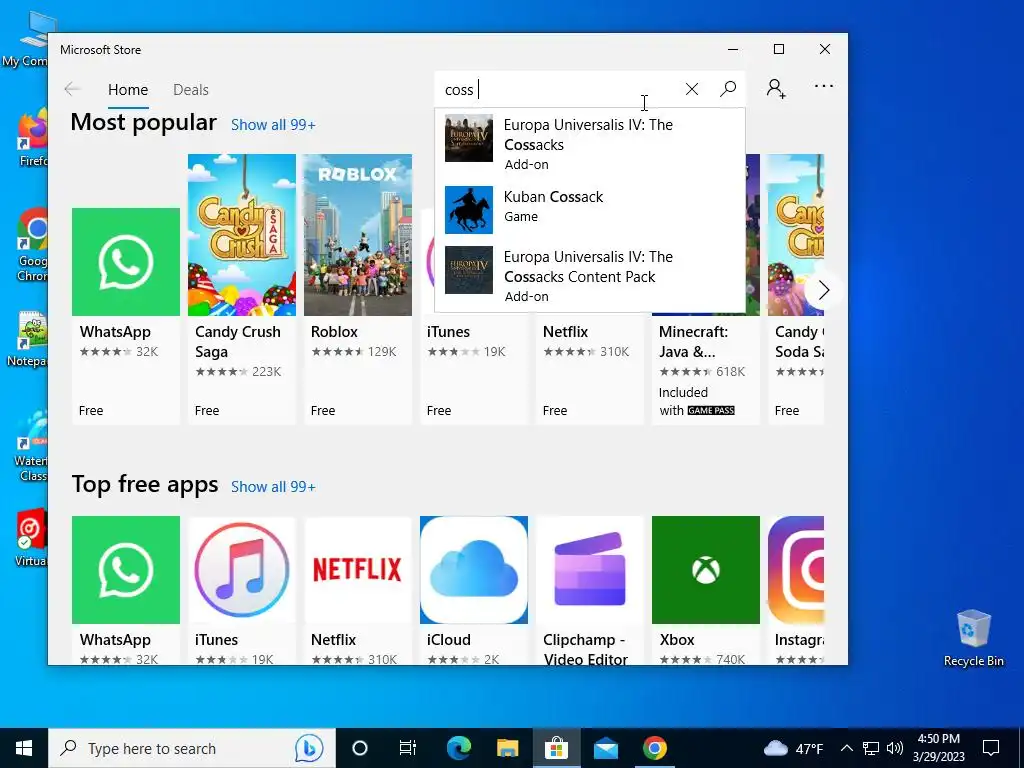The height and width of the screenshot is (768, 1024).
Task: Show all Most popular apps
Action: click(x=273, y=125)
